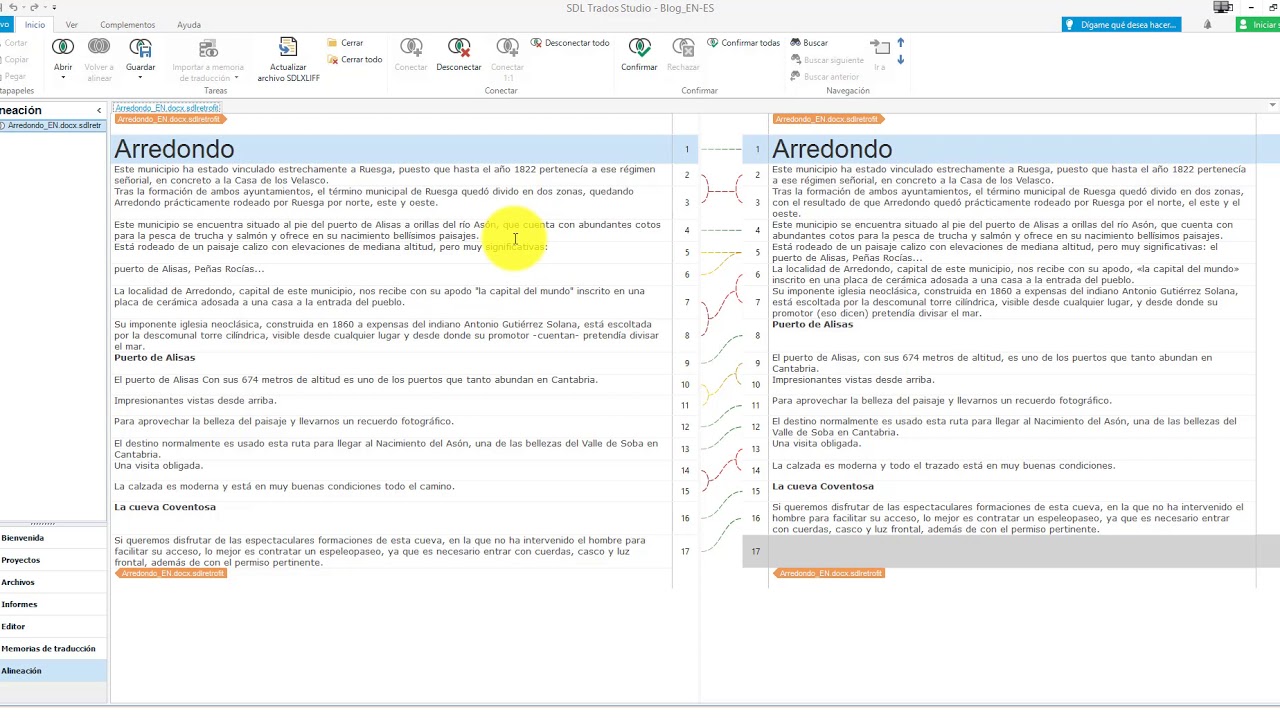
Task: Click Confirmar todas
Action: click(x=743, y=43)
